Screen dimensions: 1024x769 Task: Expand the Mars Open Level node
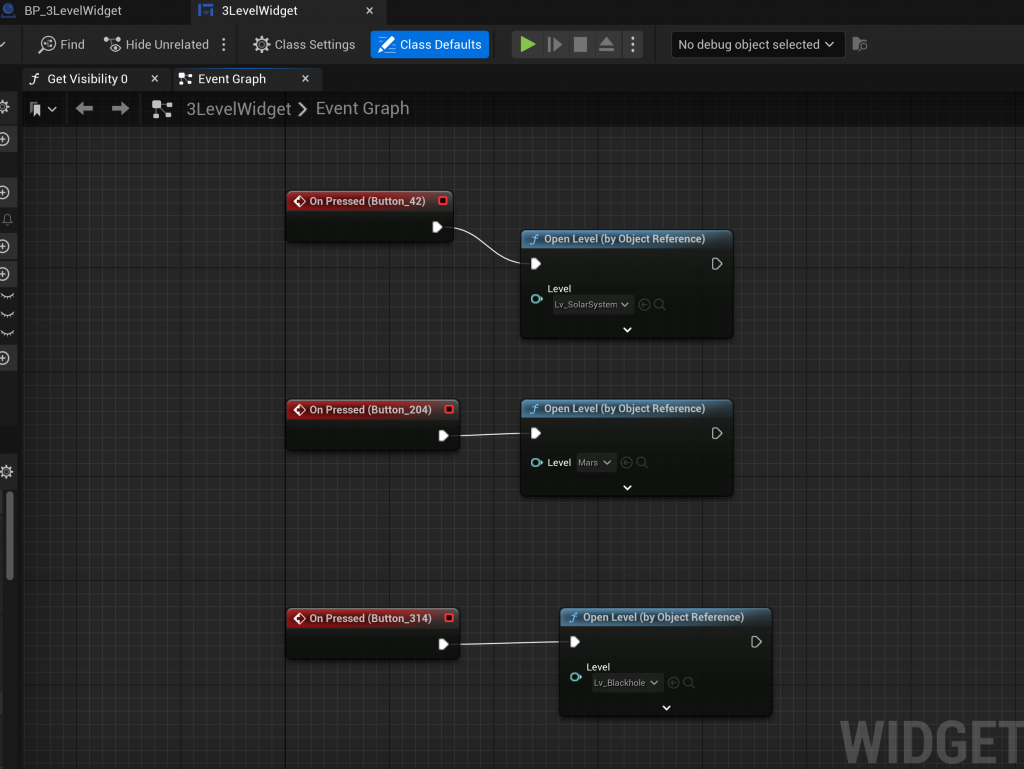coord(627,488)
